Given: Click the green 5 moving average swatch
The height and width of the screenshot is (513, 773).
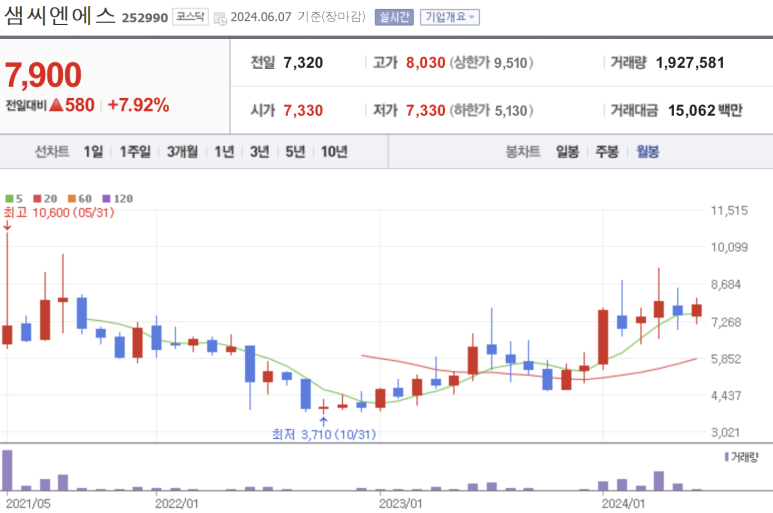Looking at the screenshot, I should [x=9, y=199].
